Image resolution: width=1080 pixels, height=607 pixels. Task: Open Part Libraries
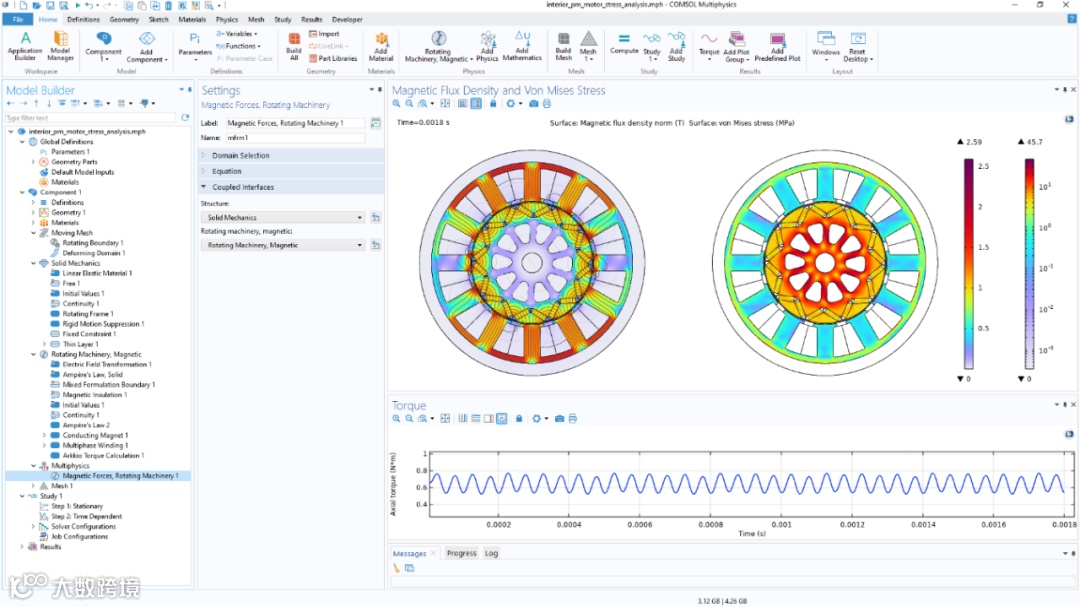[x=333, y=59]
